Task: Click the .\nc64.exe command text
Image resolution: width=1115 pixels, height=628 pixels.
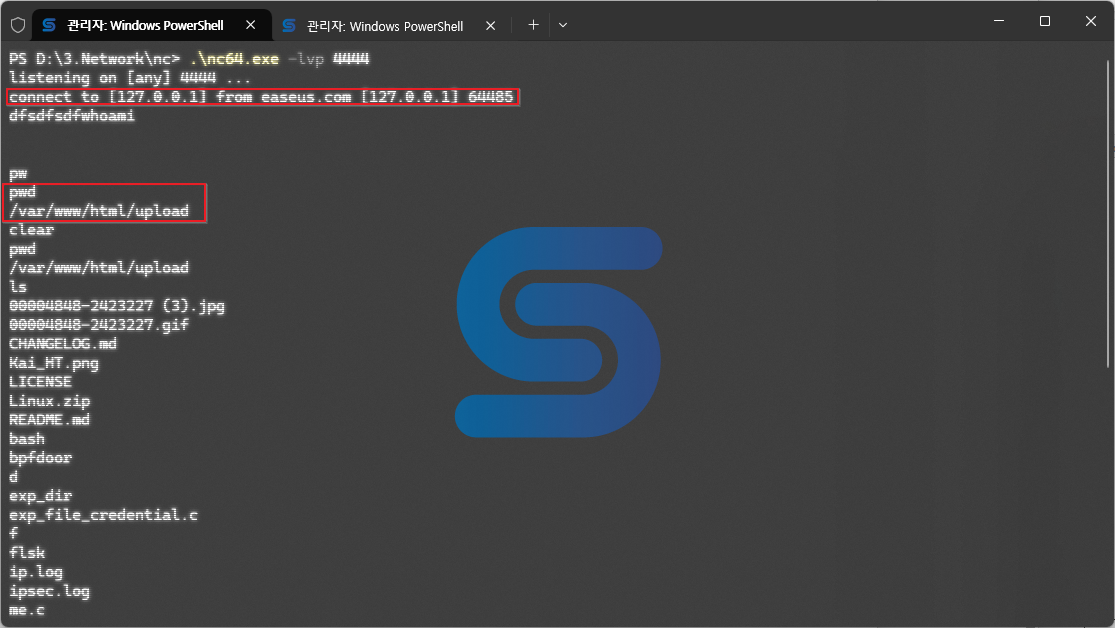Action: (x=235, y=59)
